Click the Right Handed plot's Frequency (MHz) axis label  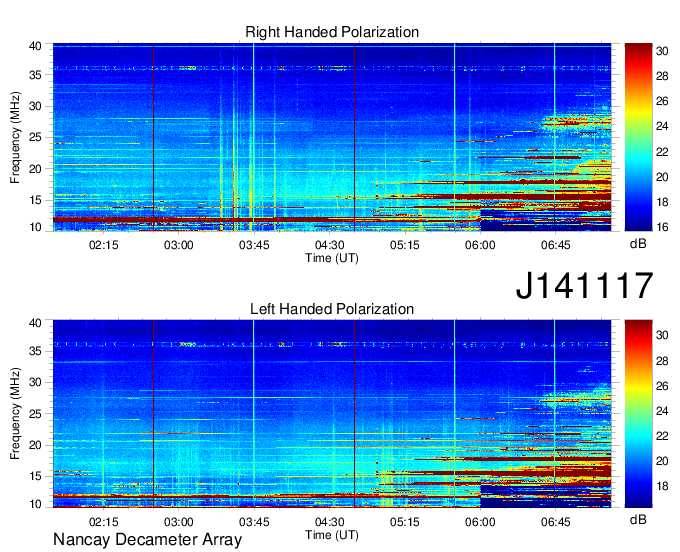tap(15, 137)
